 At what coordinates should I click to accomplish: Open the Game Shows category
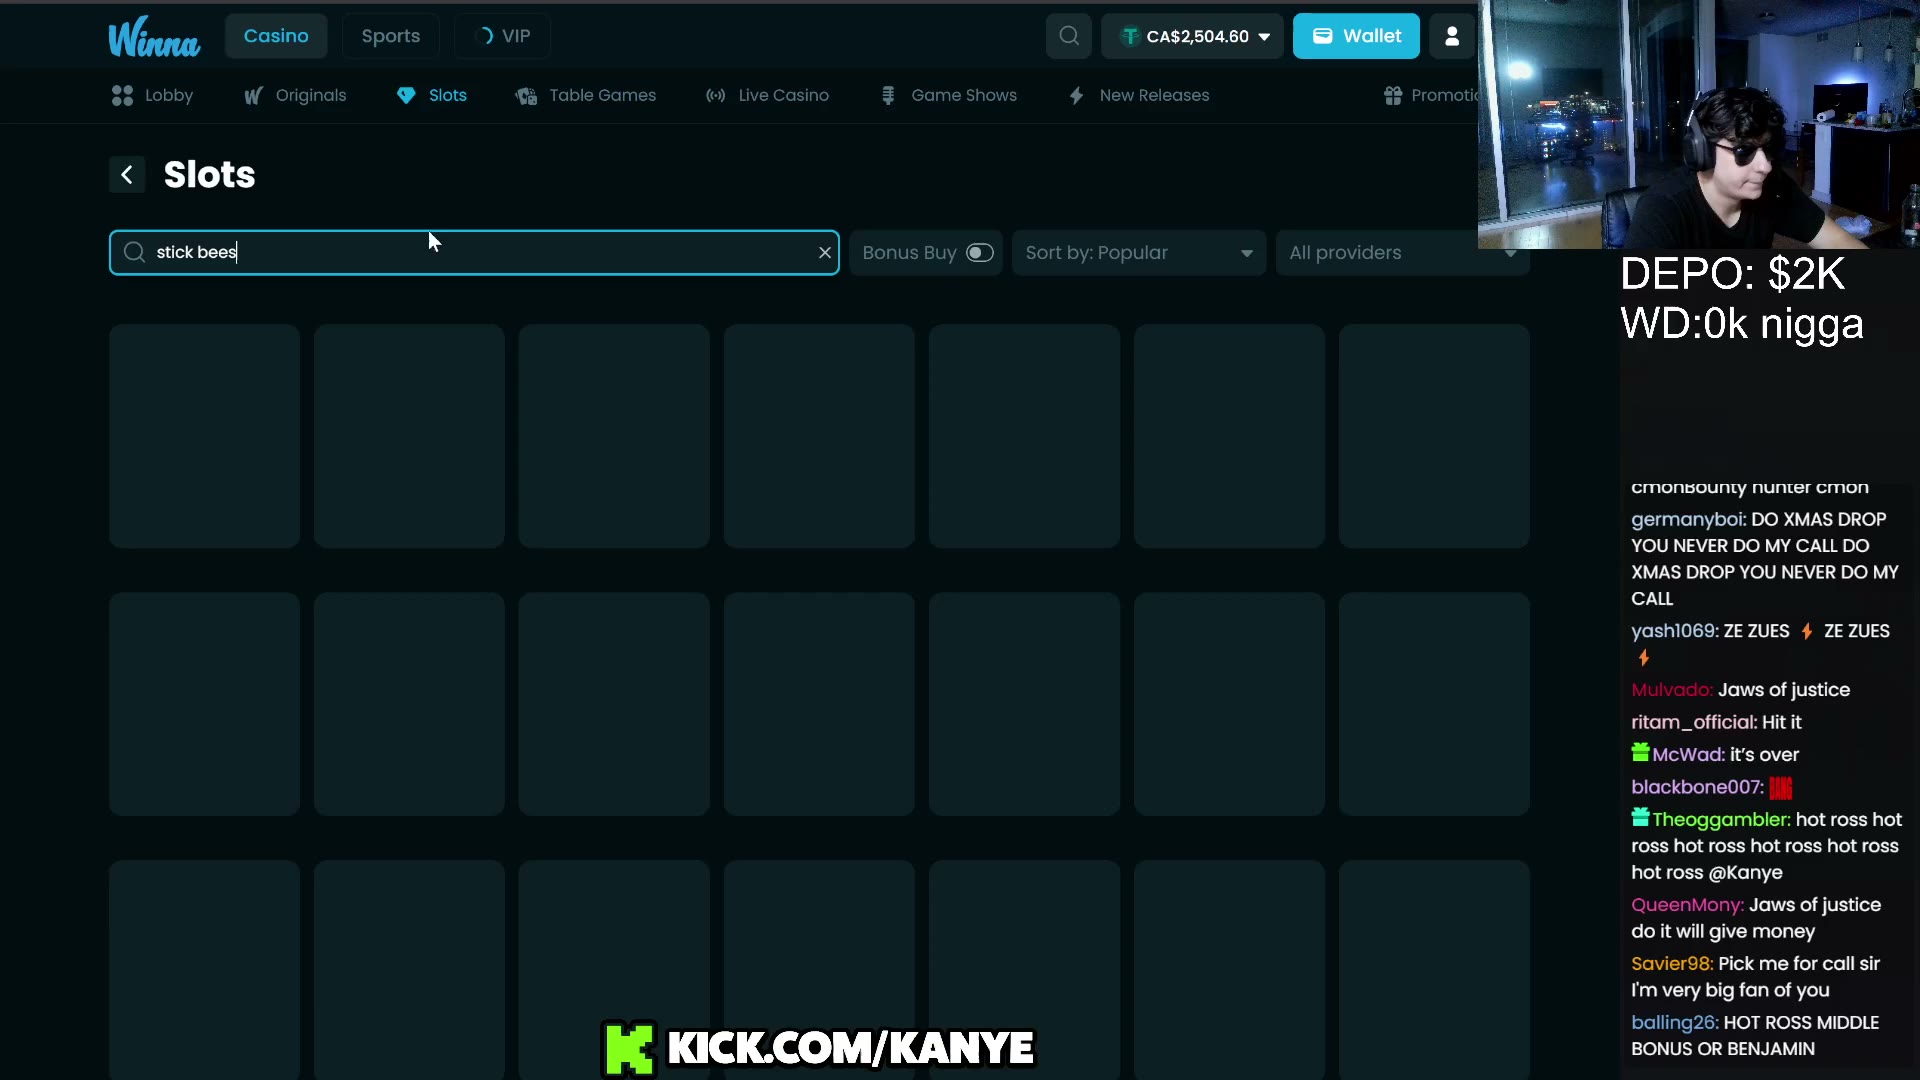(x=948, y=96)
